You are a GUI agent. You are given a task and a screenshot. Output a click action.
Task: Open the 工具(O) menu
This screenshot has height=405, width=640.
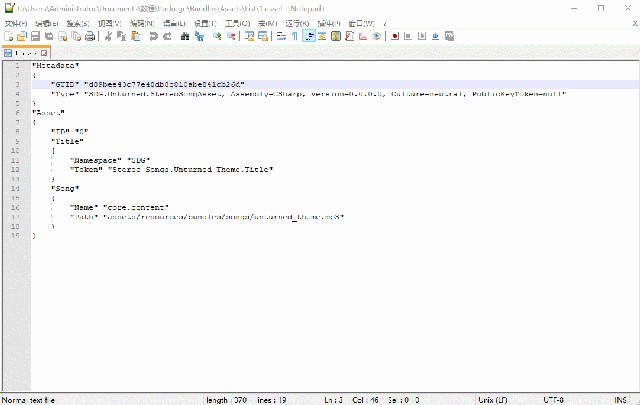236,23
